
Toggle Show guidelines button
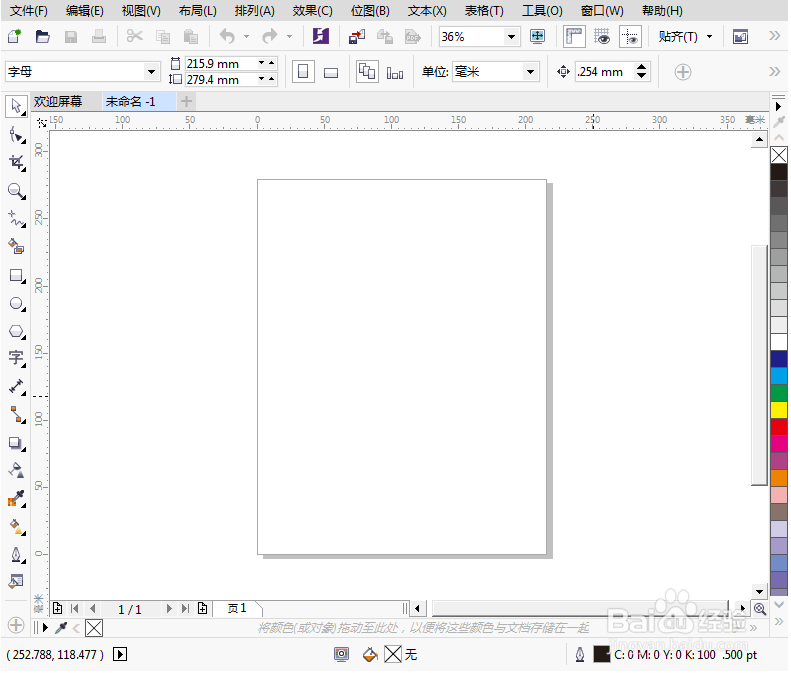630,36
